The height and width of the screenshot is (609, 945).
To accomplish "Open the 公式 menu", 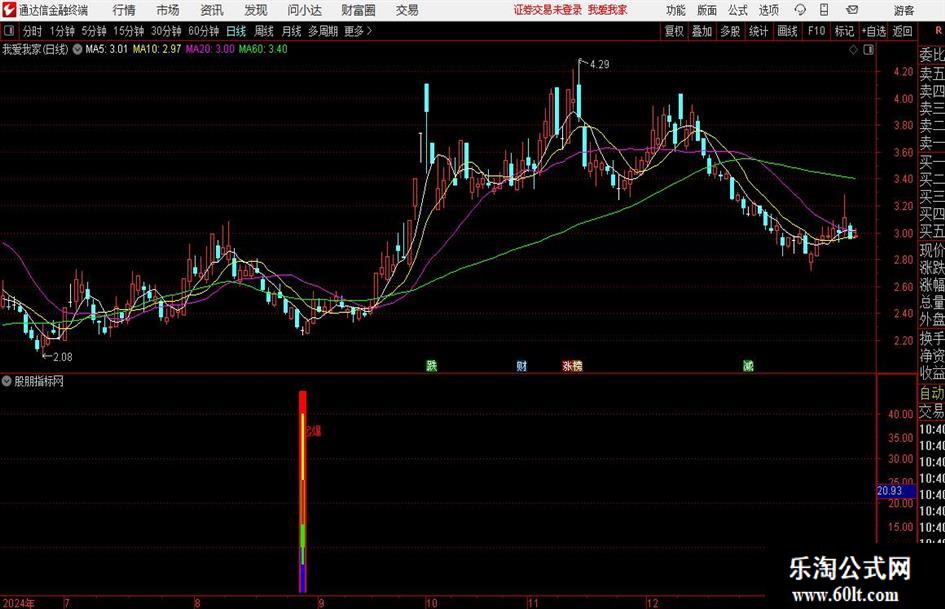I will click(x=737, y=10).
